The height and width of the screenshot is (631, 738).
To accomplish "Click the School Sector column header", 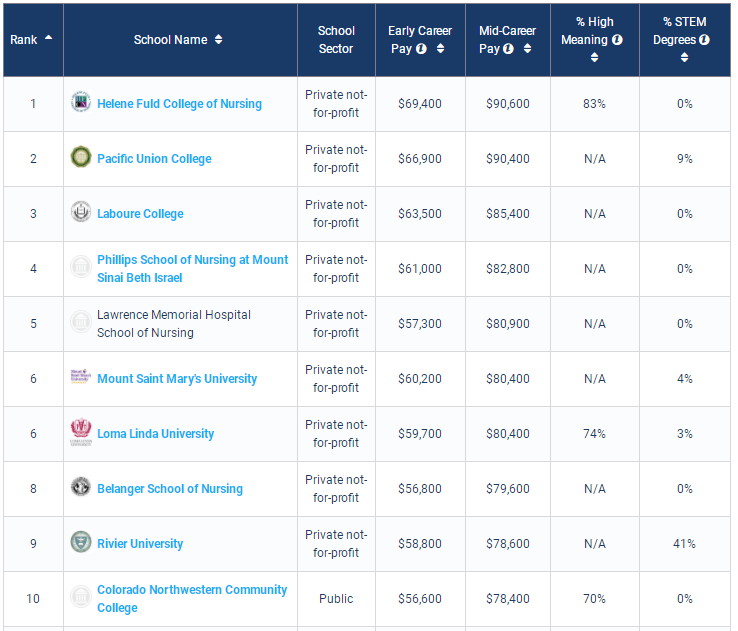I will [x=336, y=40].
